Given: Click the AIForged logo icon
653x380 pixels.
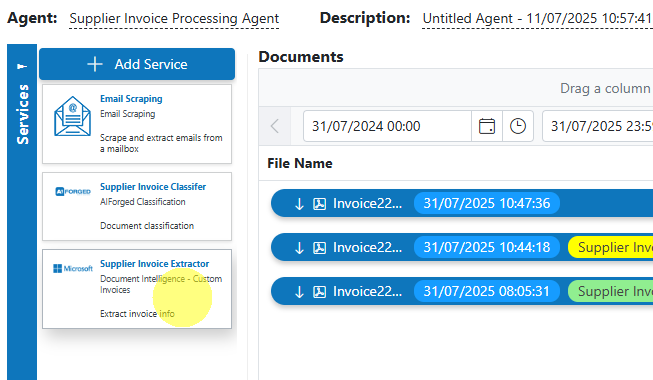Looking at the screenshot, I should click(x=73, y=191).
